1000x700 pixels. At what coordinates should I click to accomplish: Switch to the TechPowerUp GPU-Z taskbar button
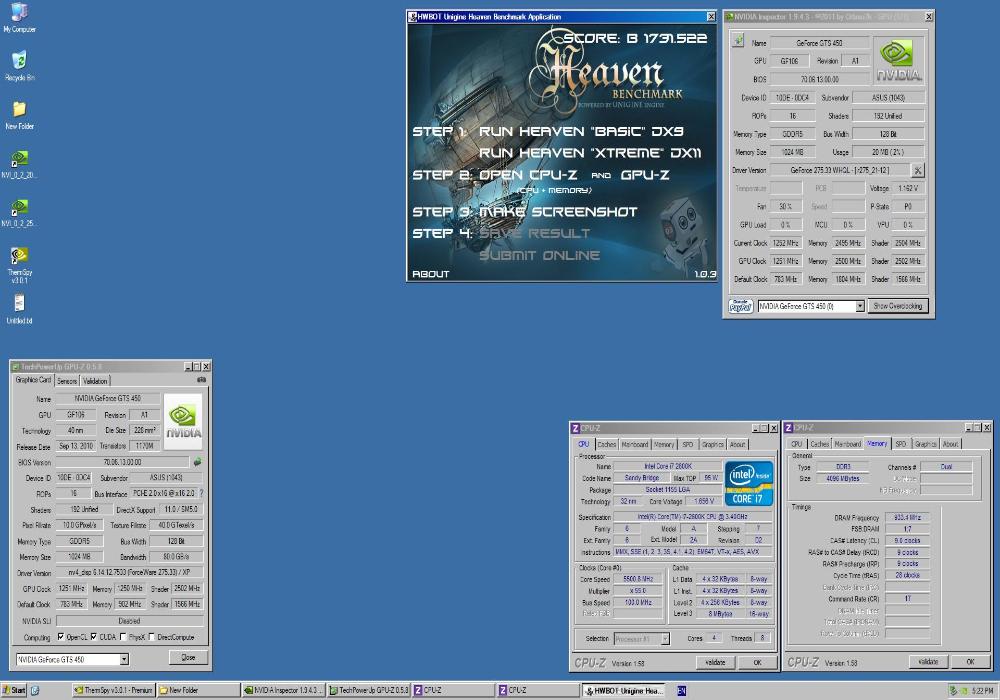[x=369, y=690]
